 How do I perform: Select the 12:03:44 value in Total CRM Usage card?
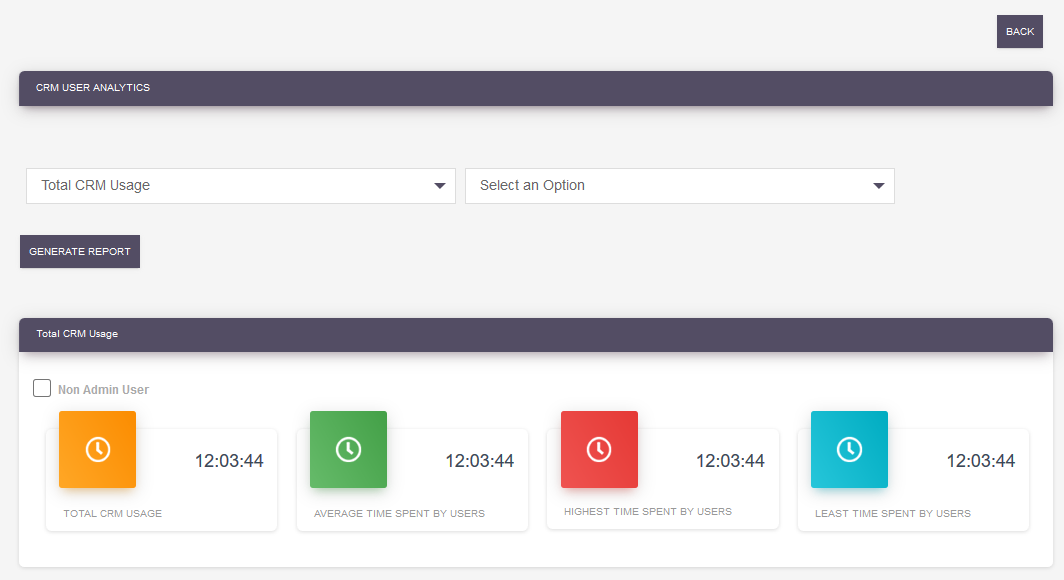[229, 461]
